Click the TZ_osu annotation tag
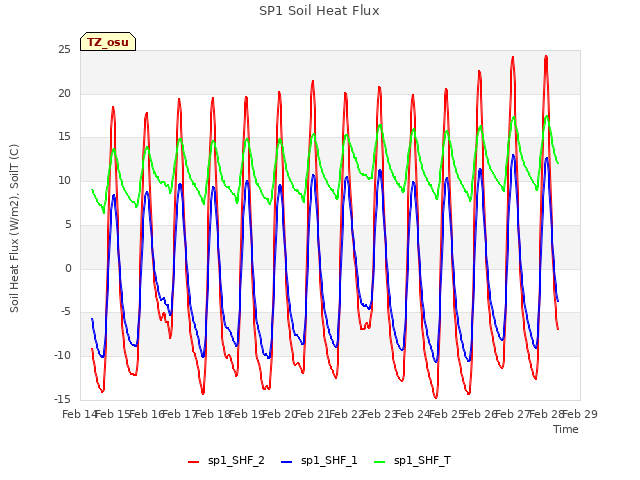This screenshot has height=480, width=640. (x=108, y=42)
